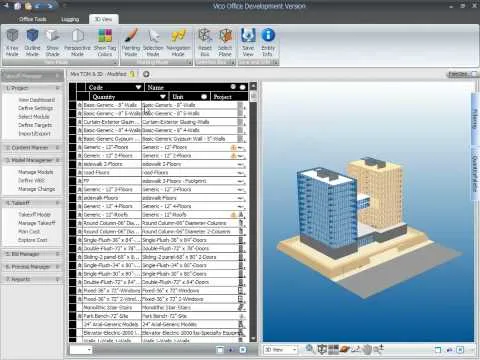Click the orbit icon in the 3D view toolbar
This screenshot has height=360, width=480.
pyautogui.click(x=344, y=349)
